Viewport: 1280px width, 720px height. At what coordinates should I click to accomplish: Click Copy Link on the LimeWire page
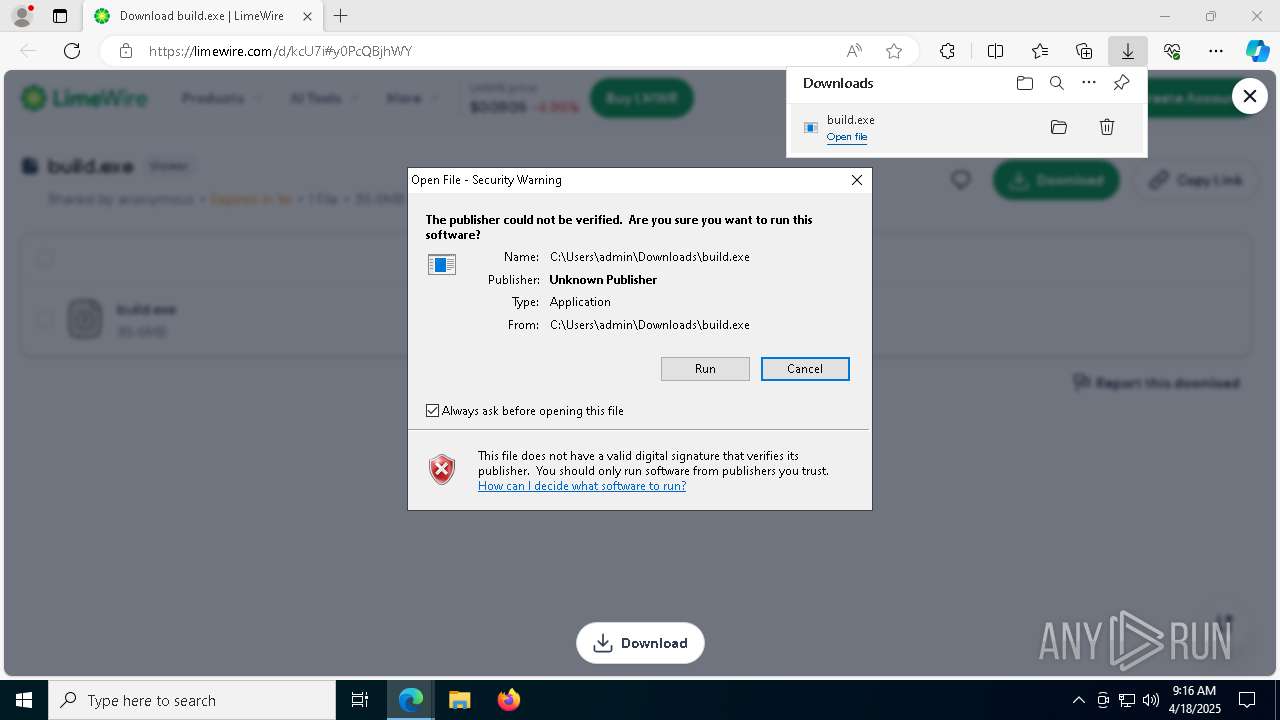(1195, 180)
